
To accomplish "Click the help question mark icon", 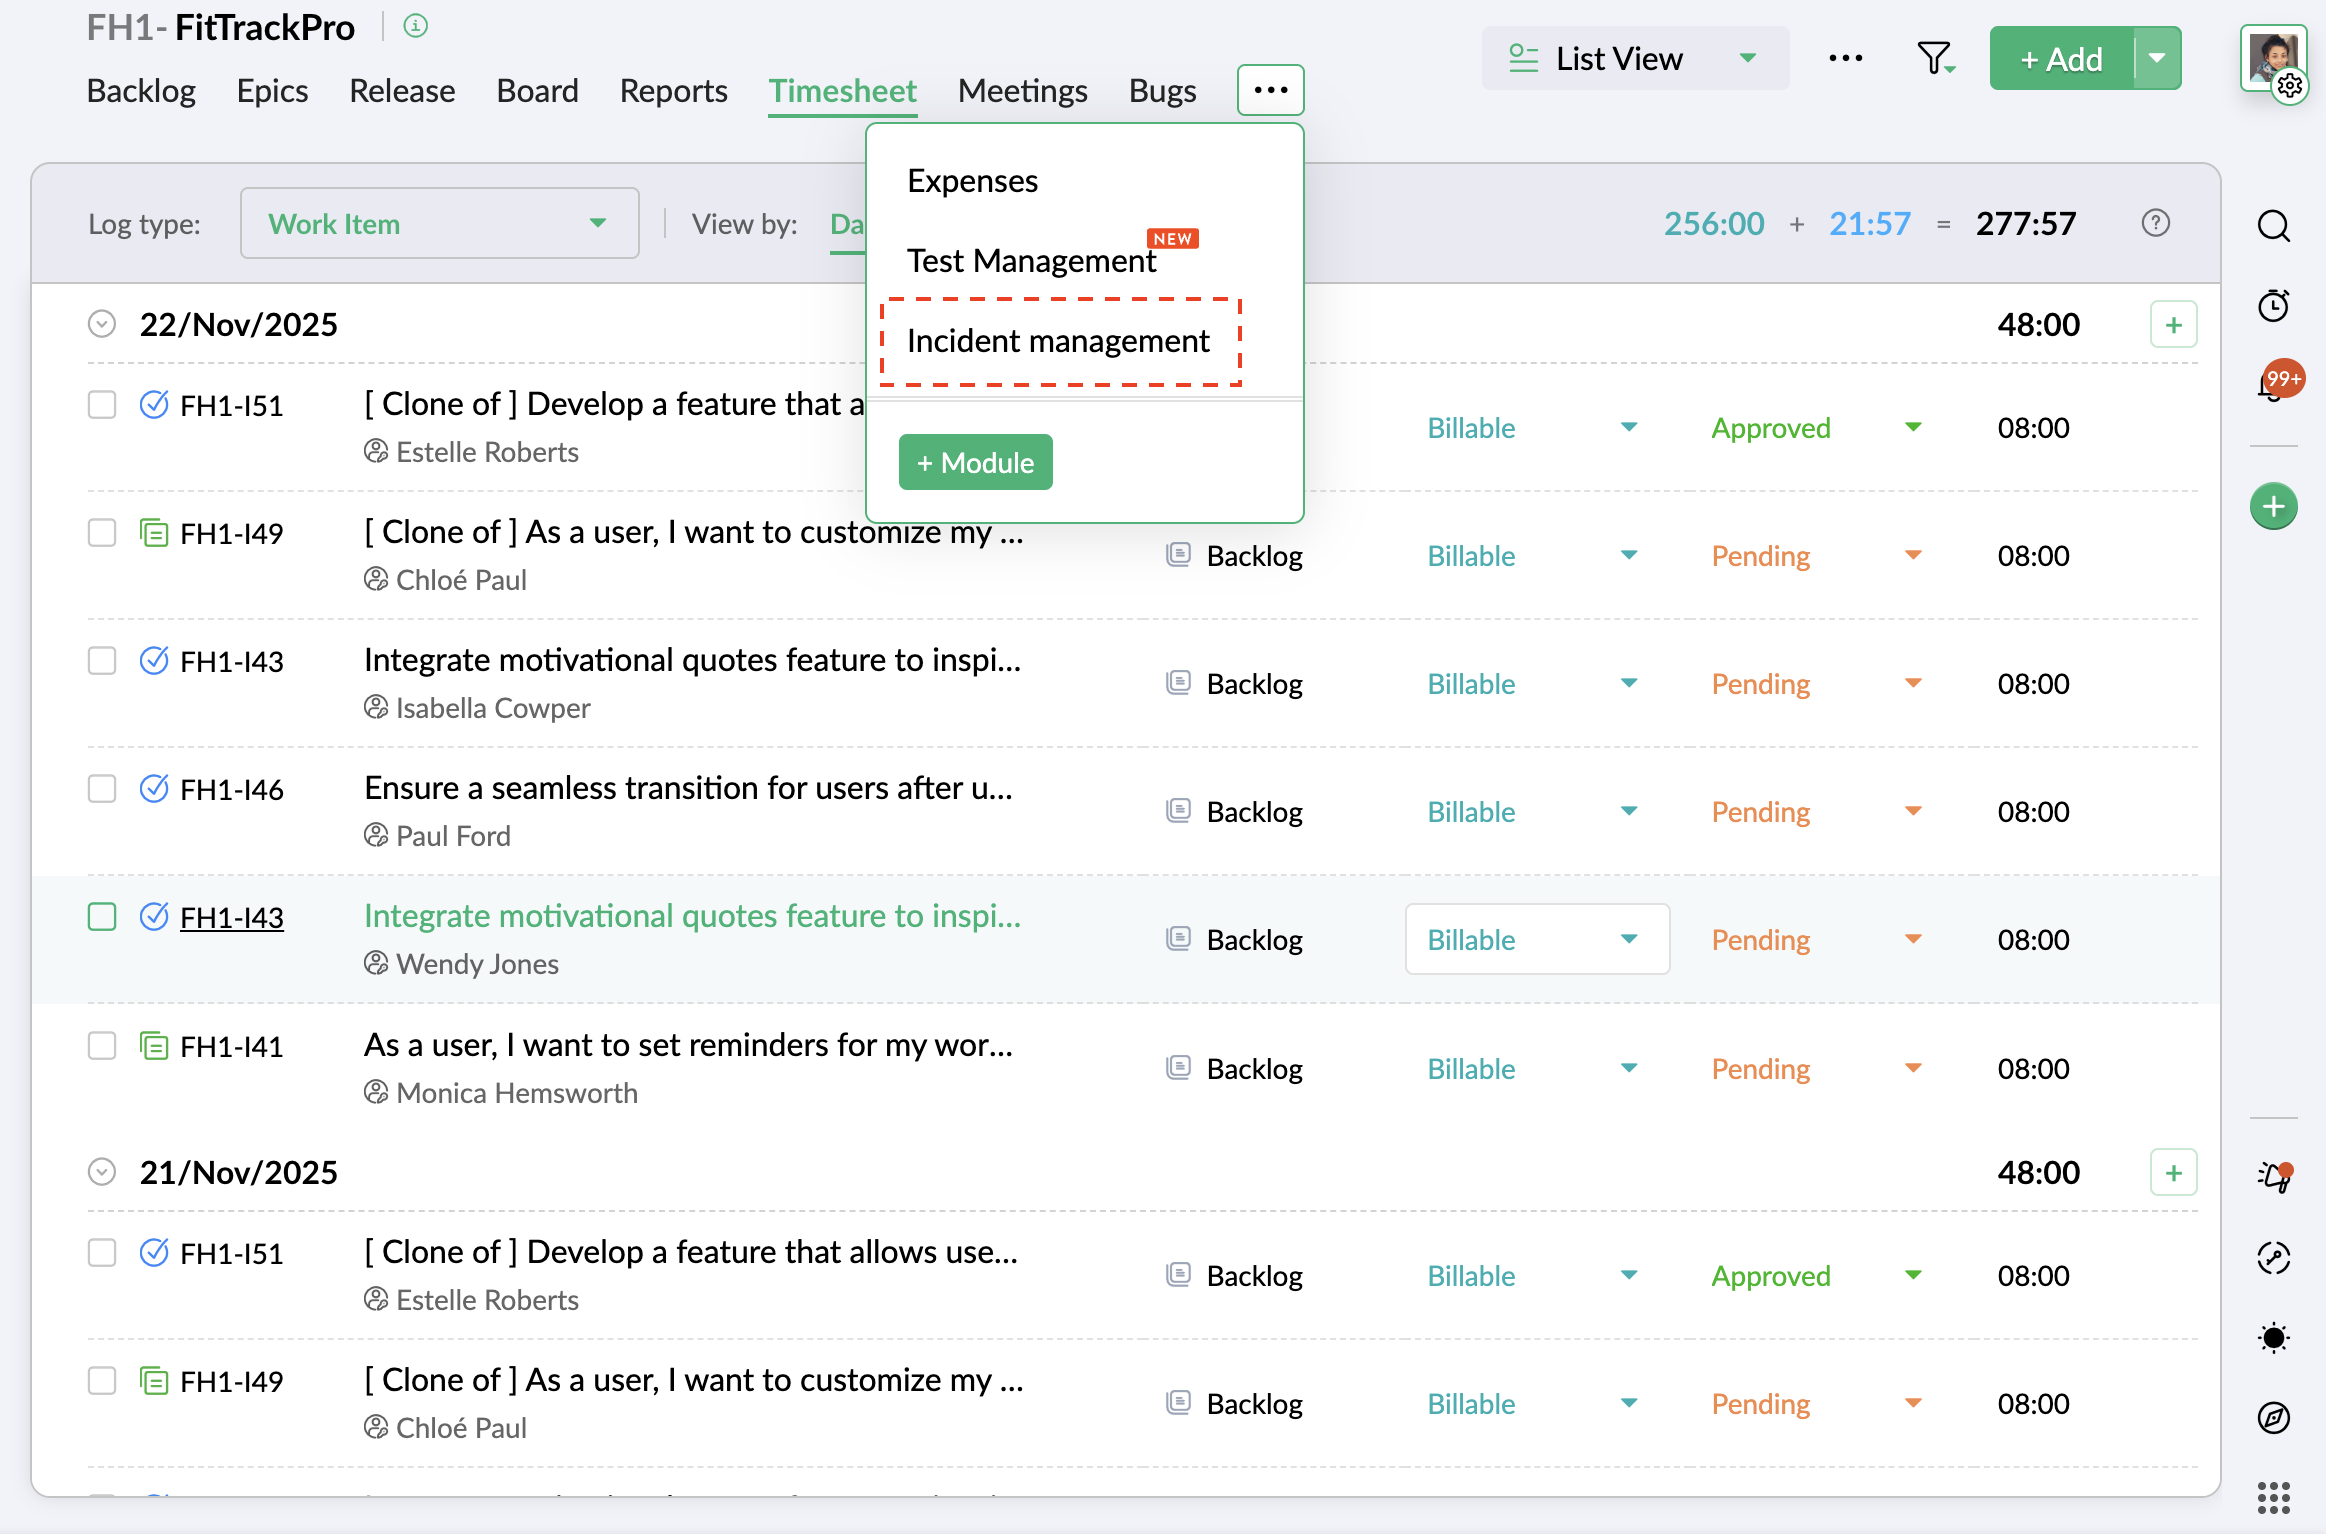I will (x=2156, y=223).
